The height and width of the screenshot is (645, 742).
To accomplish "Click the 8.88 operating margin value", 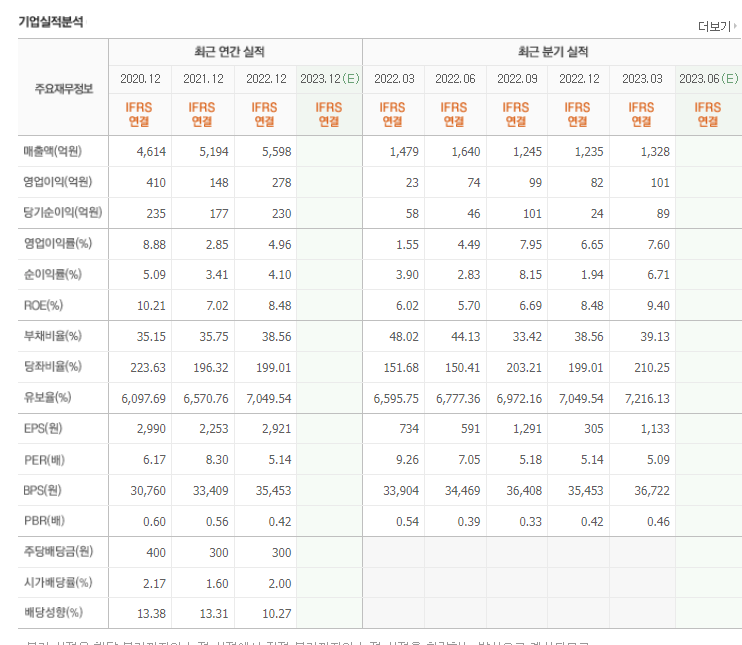I will point(154,245).
